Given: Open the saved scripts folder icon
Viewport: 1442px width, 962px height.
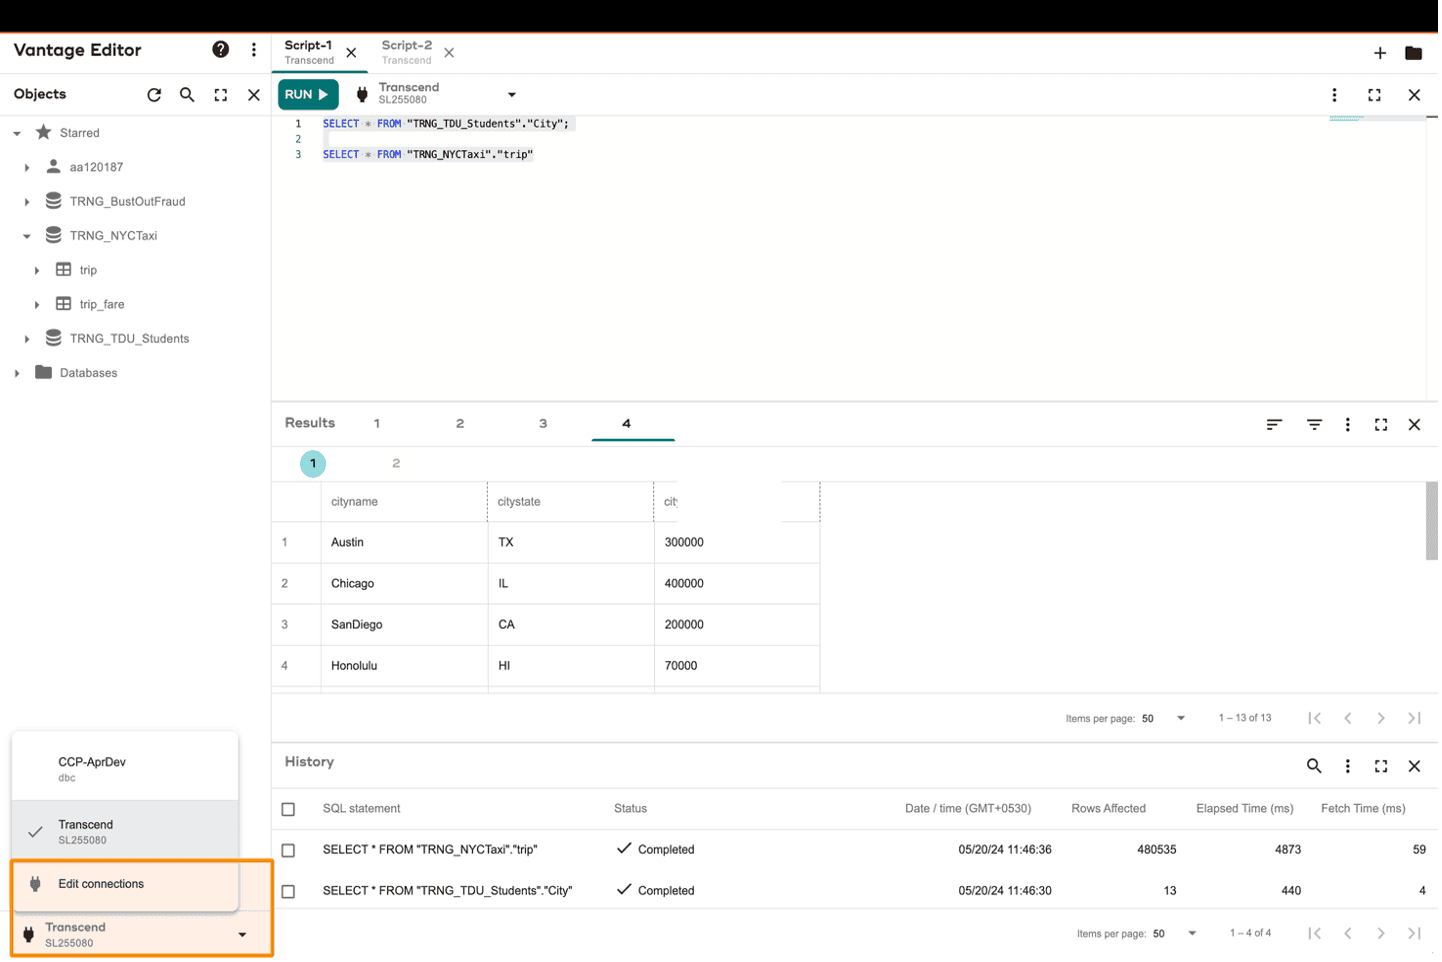Looking at the screenshot, I should pos(1413,53).
